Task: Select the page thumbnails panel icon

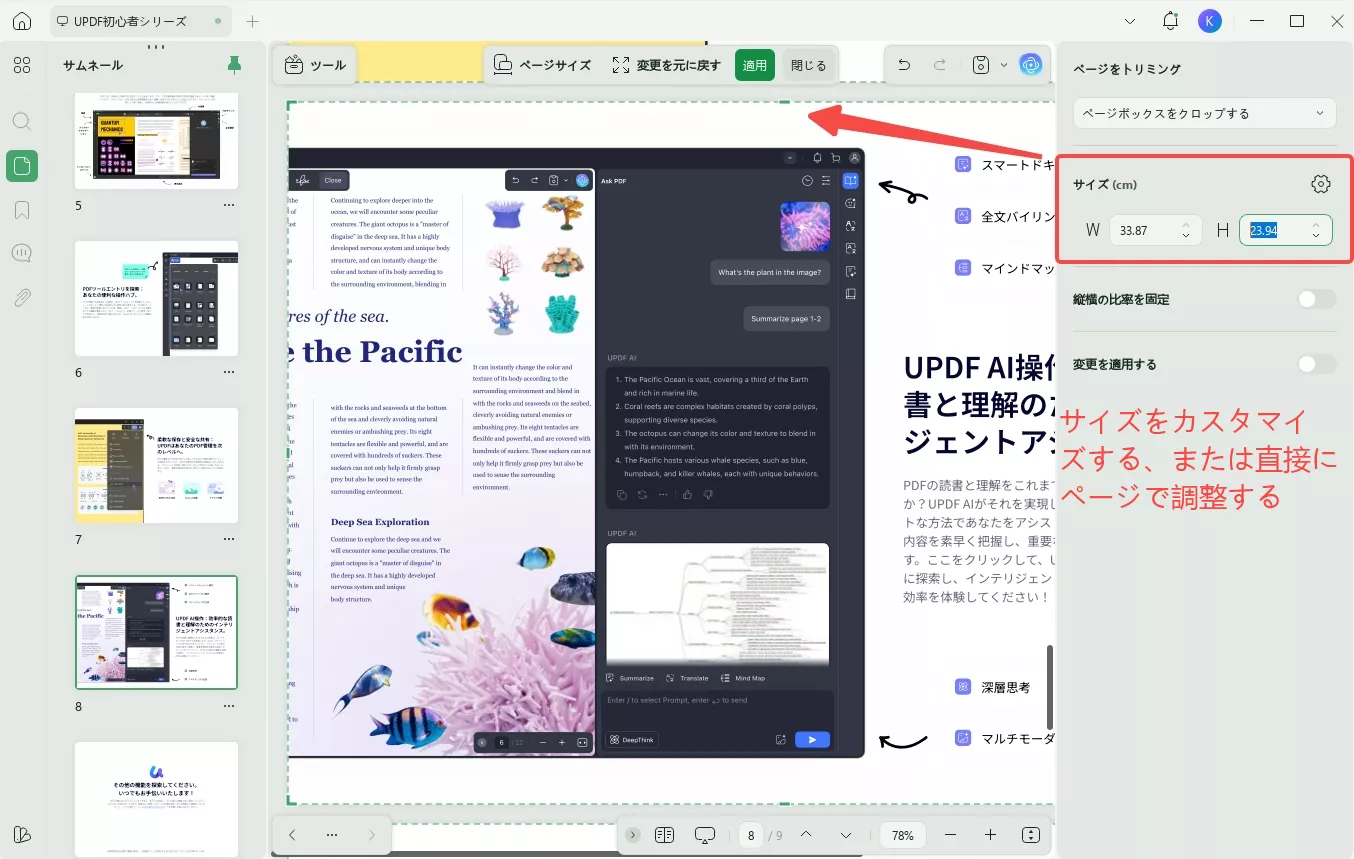Action: pos(22,165)
